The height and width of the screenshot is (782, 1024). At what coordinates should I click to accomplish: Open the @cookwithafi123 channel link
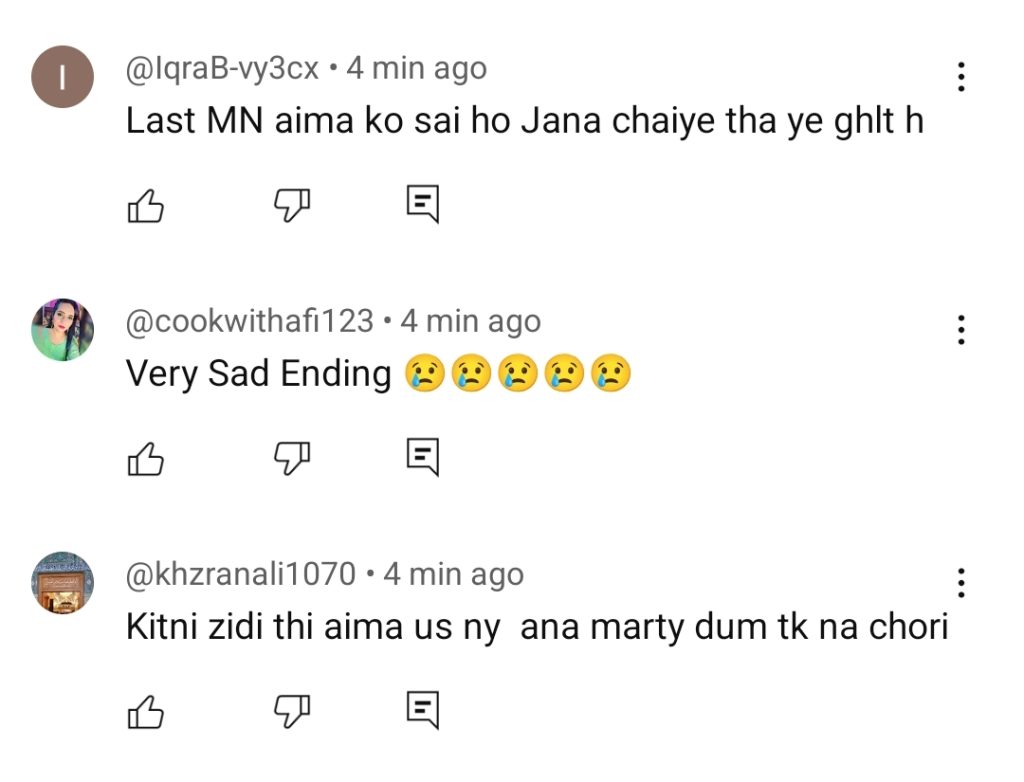249,322
